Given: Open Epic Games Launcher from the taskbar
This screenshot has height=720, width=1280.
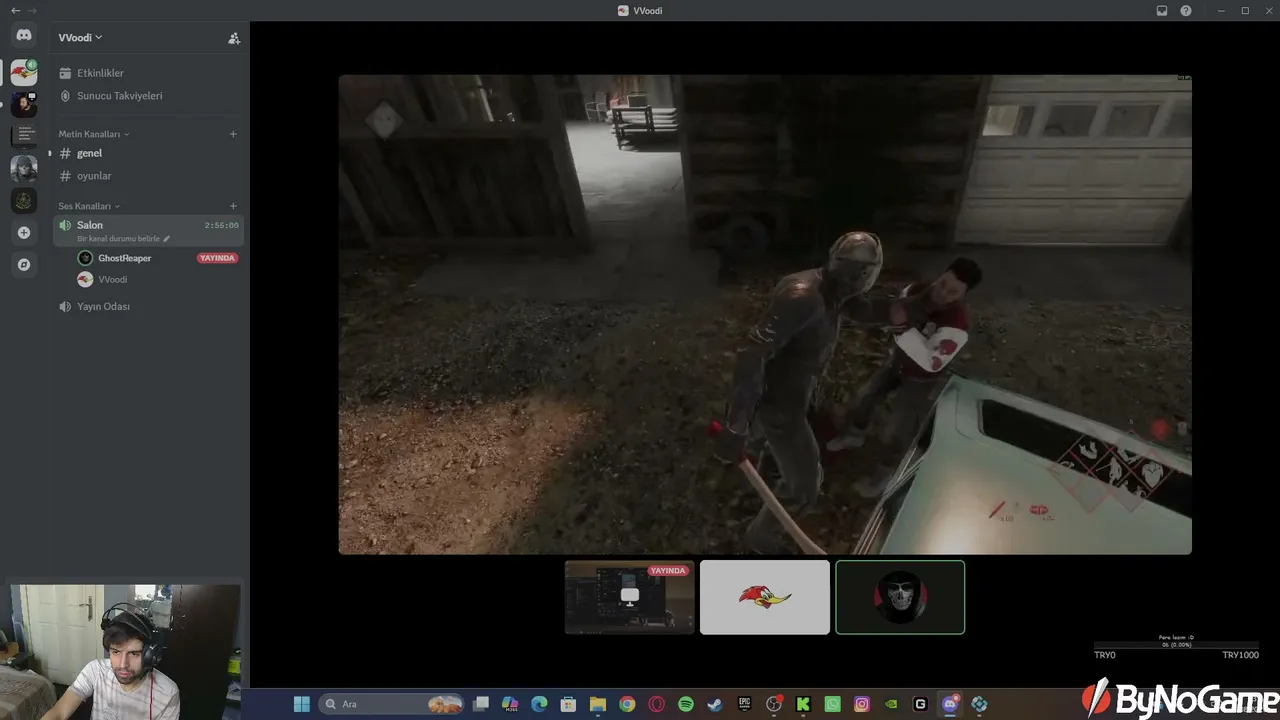Looking at the screenshot, I should (744, 704).
